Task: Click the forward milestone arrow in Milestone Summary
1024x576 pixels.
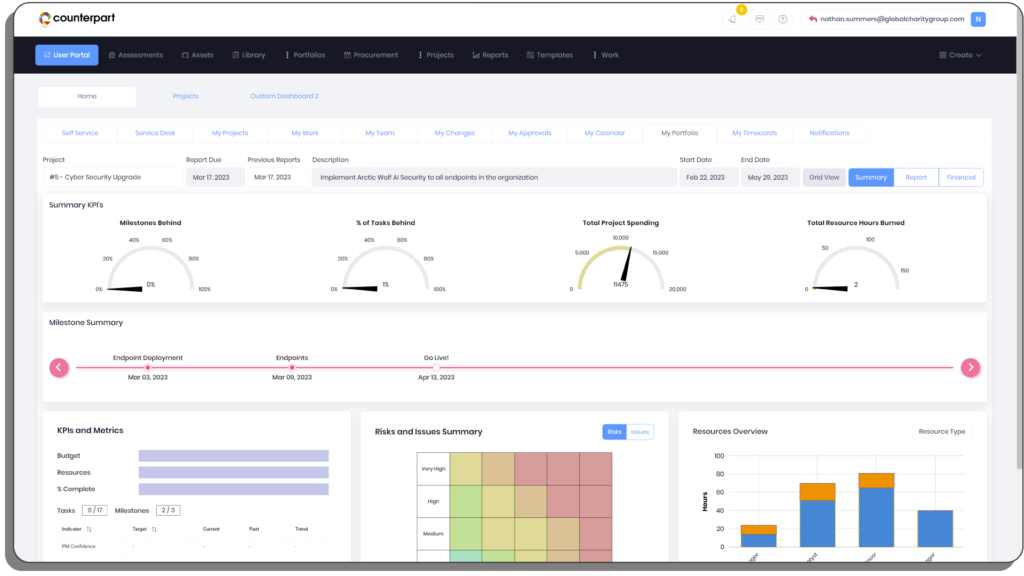Action: click(x=970, y=367)
